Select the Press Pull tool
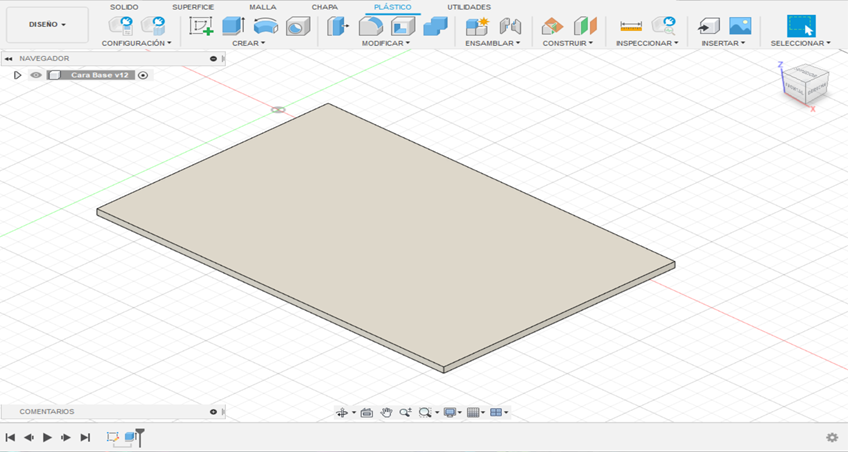The image size is (848, 452). [x=338, y=25]
